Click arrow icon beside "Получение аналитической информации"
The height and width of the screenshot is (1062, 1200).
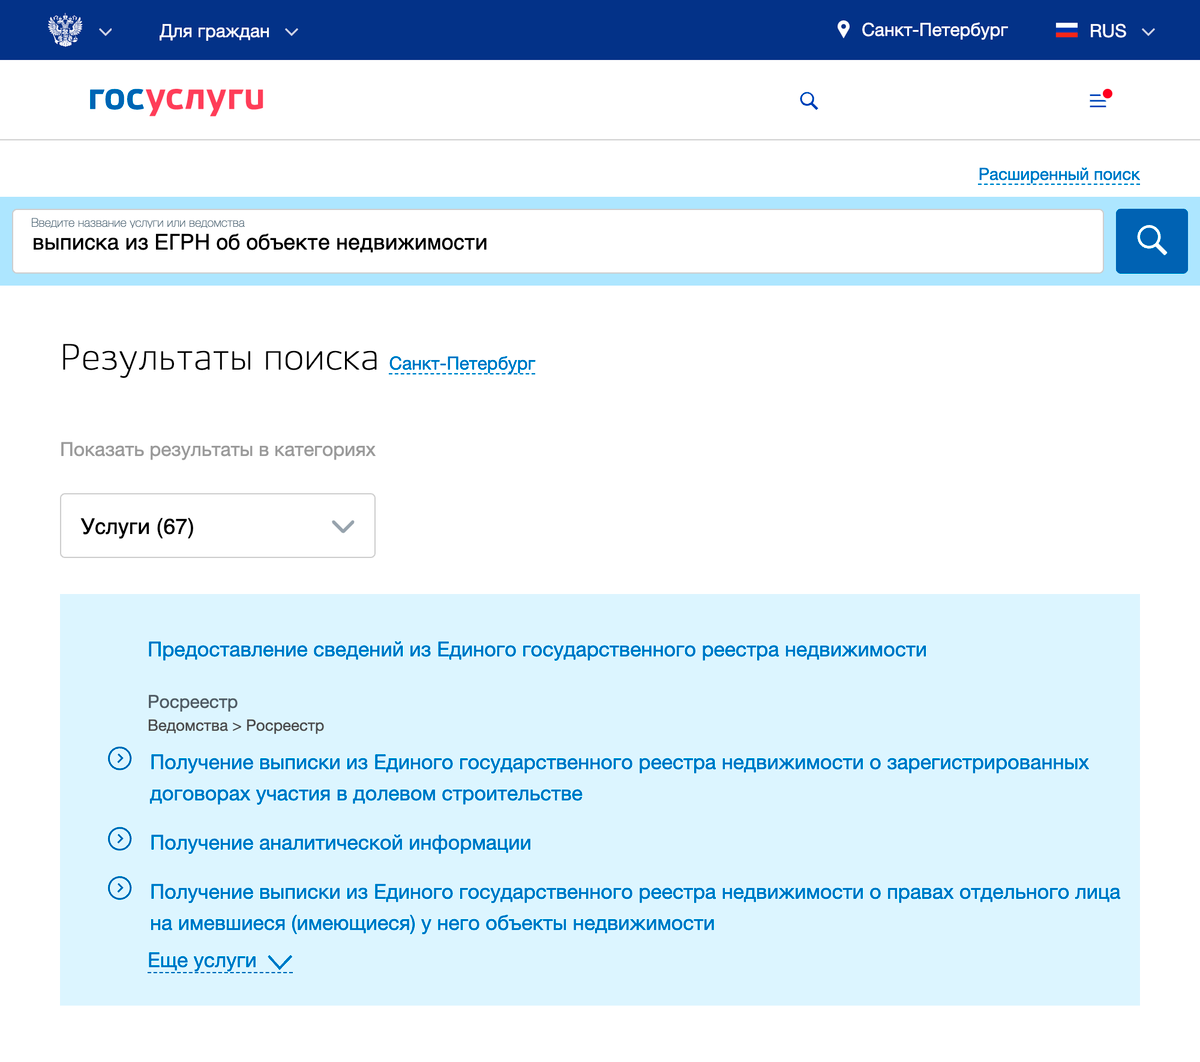[120, 839]
